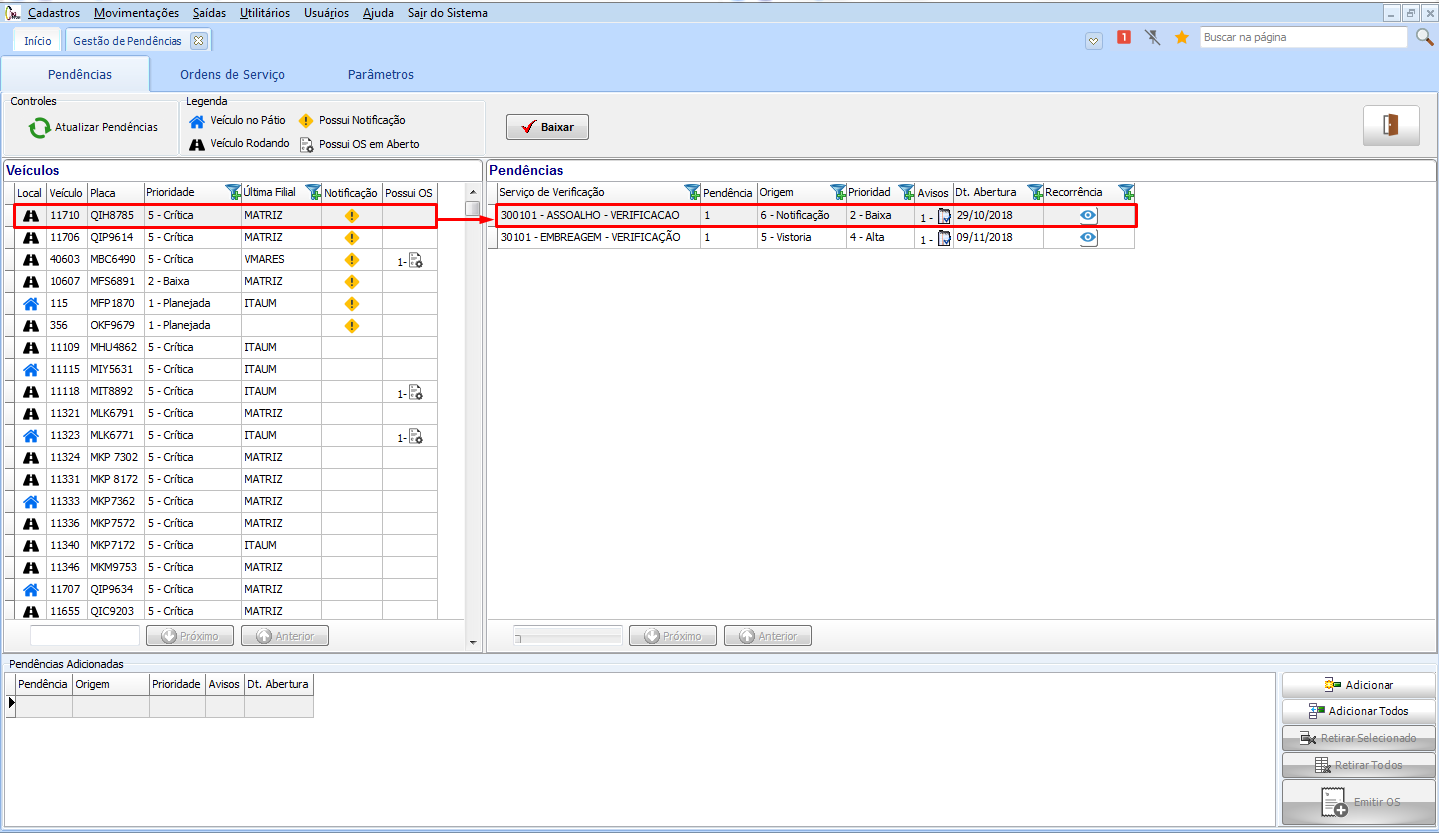
Task: Click notification warning icon for plate MFP1870
Action: pyautogui.click(x=351, y=304)
